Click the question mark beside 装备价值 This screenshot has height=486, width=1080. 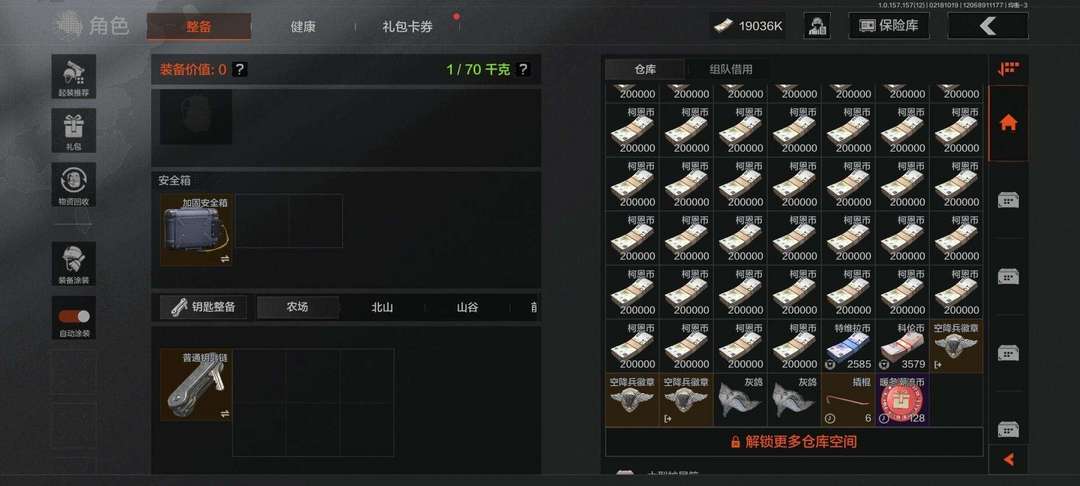tap(239, 70)
